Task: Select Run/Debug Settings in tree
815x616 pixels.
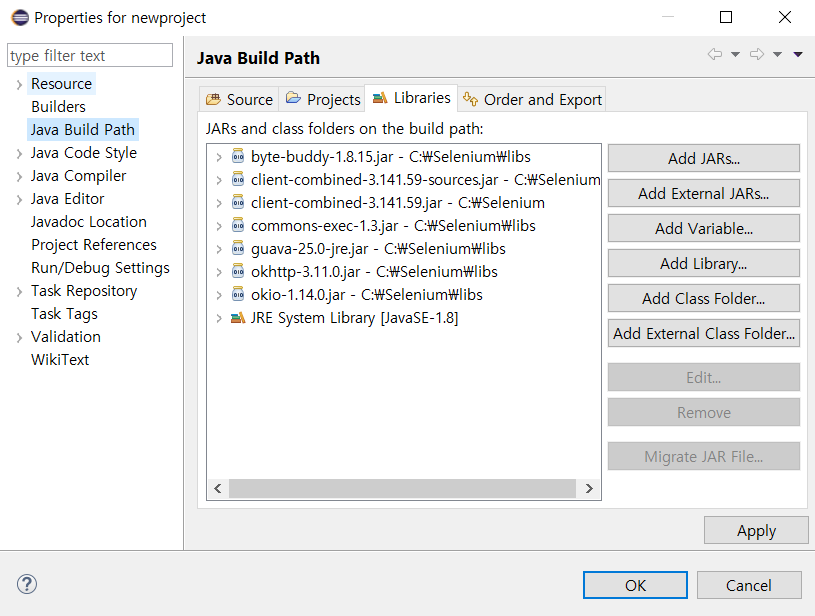Action: pyautogui.click(x=100, y=268)
